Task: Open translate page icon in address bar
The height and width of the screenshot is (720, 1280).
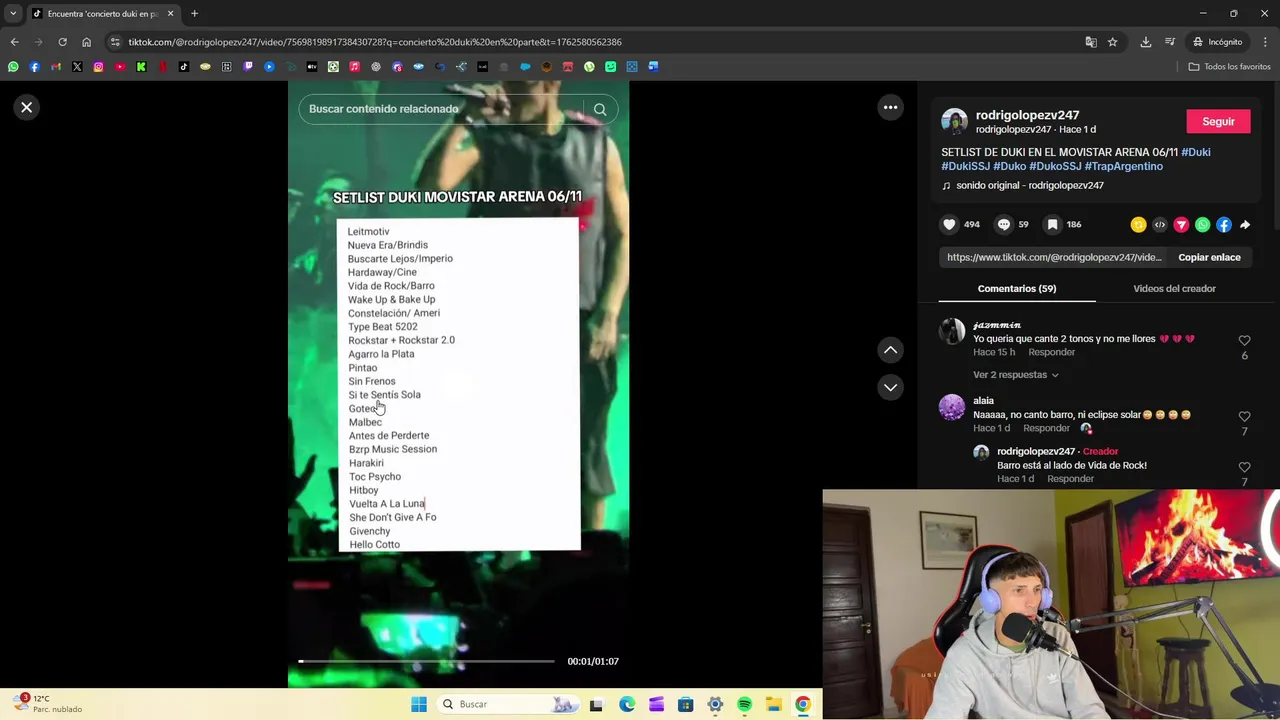Action: tap(1091, 42)
